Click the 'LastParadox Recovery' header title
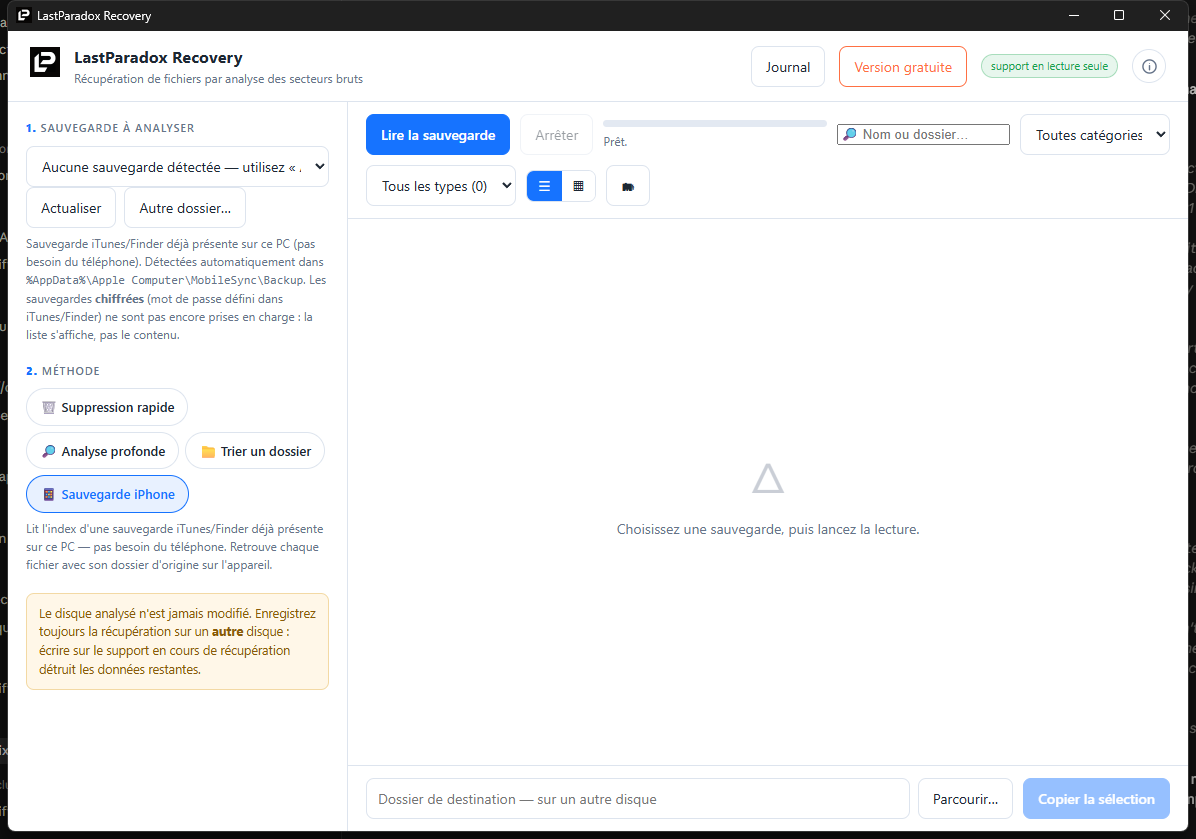1196x839 pixels. 158,58
